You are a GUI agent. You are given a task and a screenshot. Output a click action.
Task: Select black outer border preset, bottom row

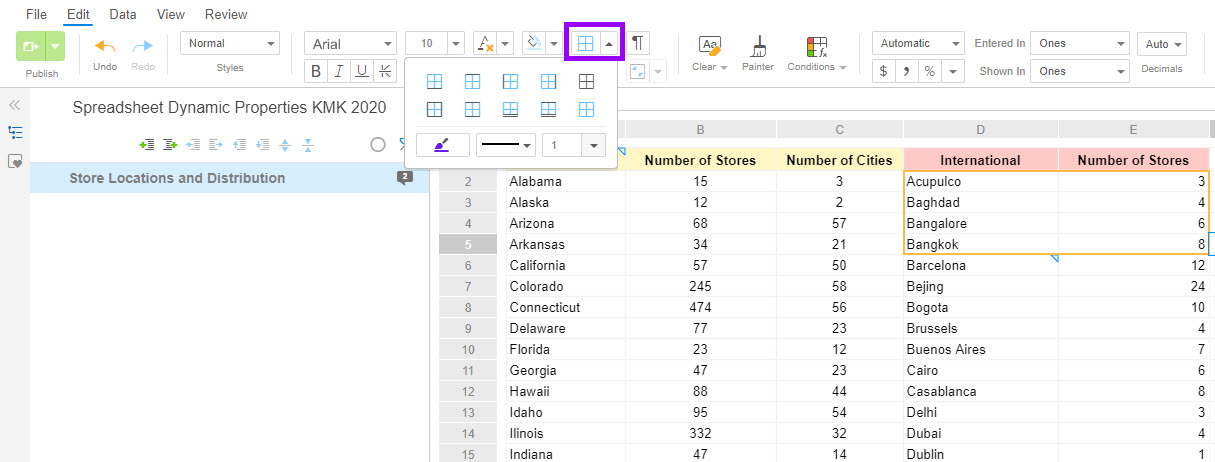pyautogui.click(x=435, y=109)
